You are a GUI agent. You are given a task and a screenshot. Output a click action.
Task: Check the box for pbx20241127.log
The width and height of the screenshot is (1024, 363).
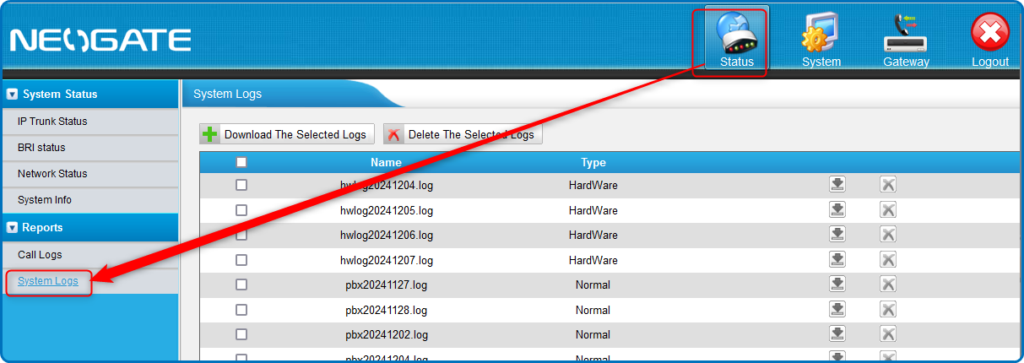[241, 285]
